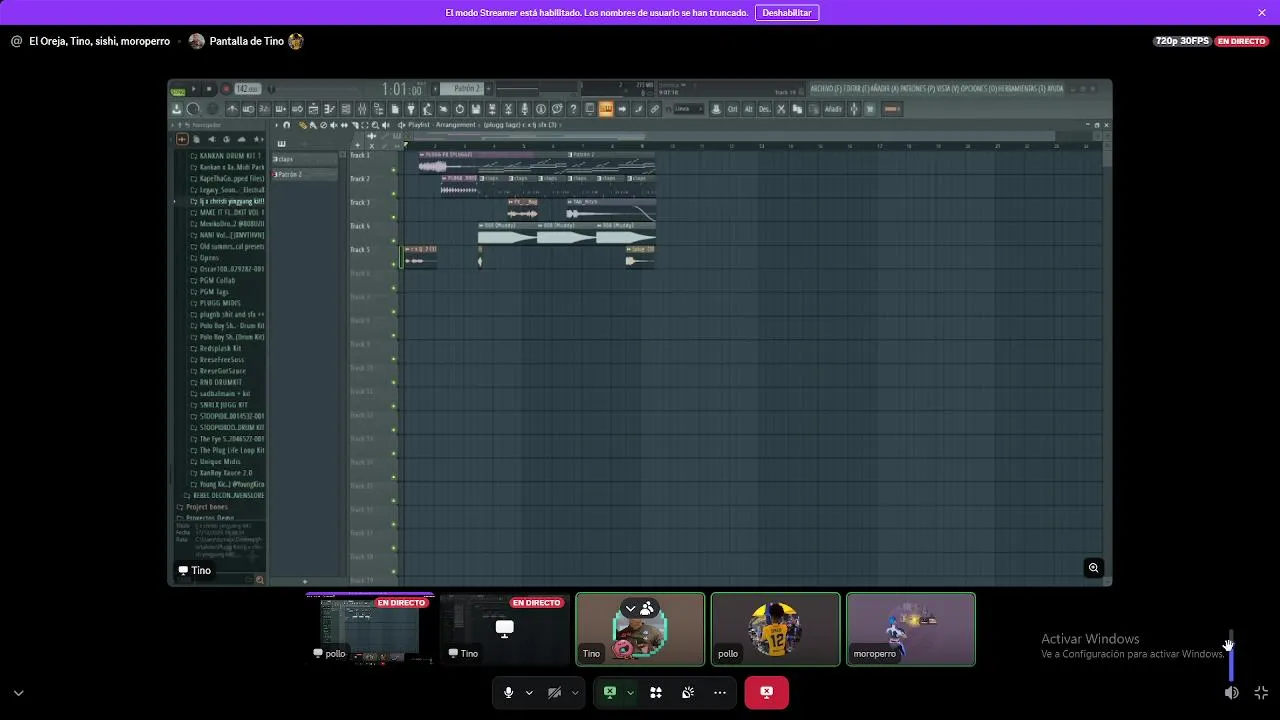
Task: Open PGM Collab browser folder
Action: (216, 280)
